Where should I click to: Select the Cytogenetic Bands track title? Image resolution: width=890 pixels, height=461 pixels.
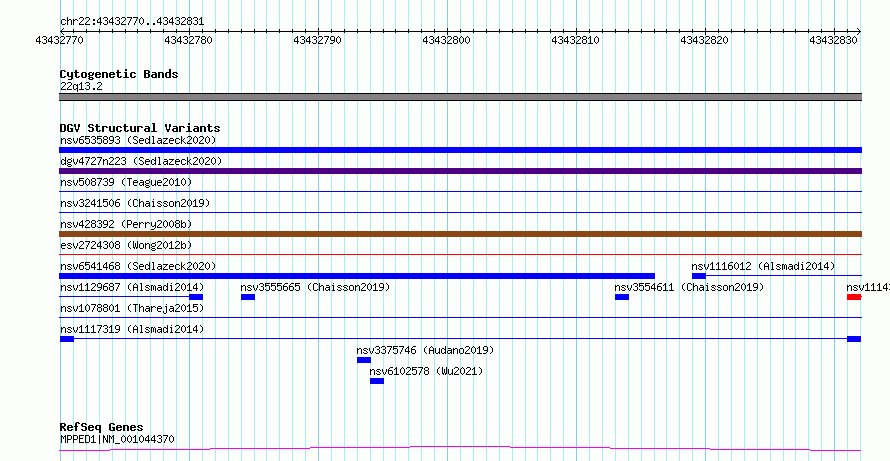119,74
